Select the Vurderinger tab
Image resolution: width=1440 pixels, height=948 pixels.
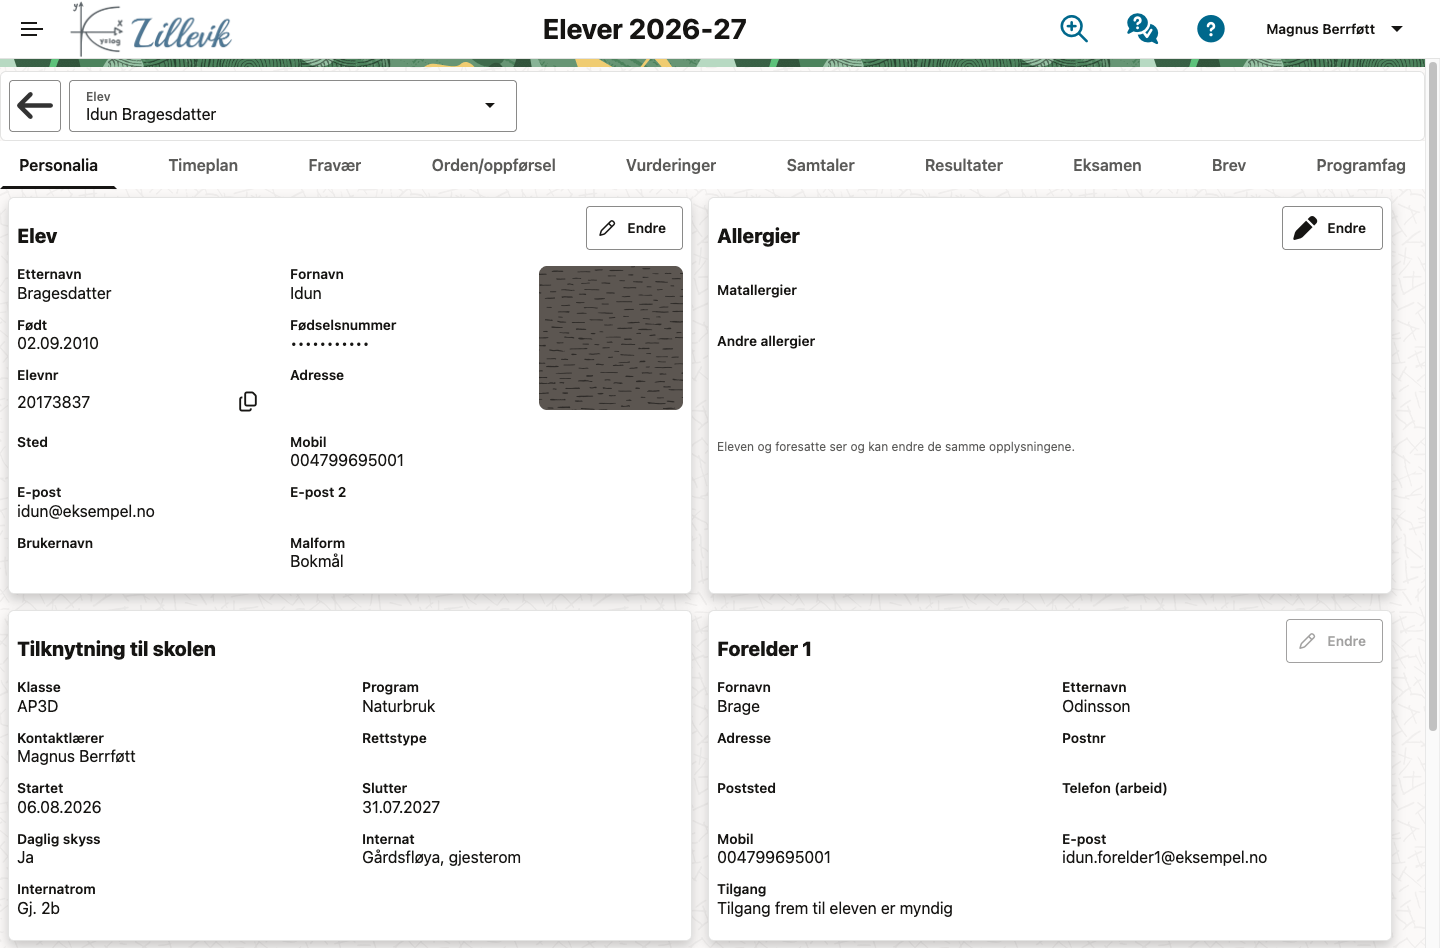point(671,166)
